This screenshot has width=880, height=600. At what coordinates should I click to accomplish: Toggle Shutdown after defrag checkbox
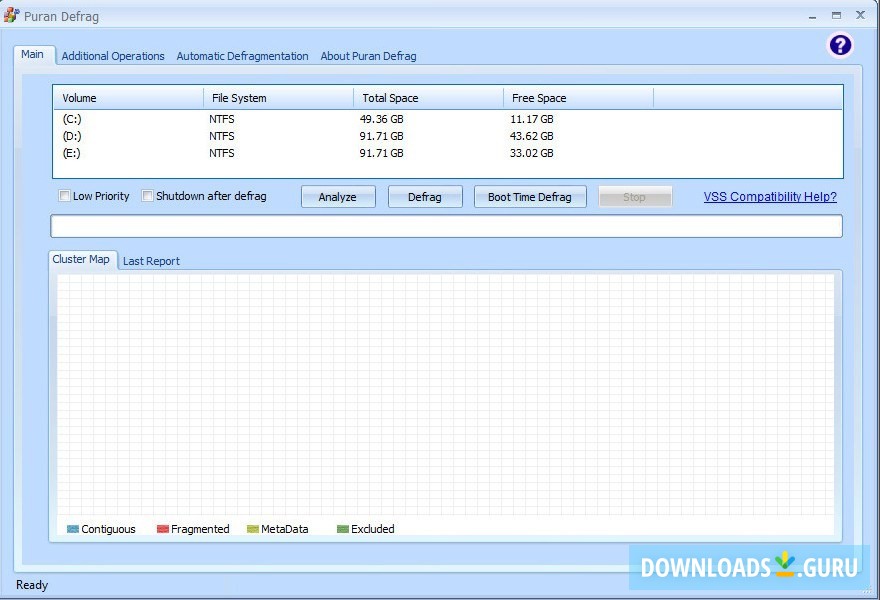148,196
